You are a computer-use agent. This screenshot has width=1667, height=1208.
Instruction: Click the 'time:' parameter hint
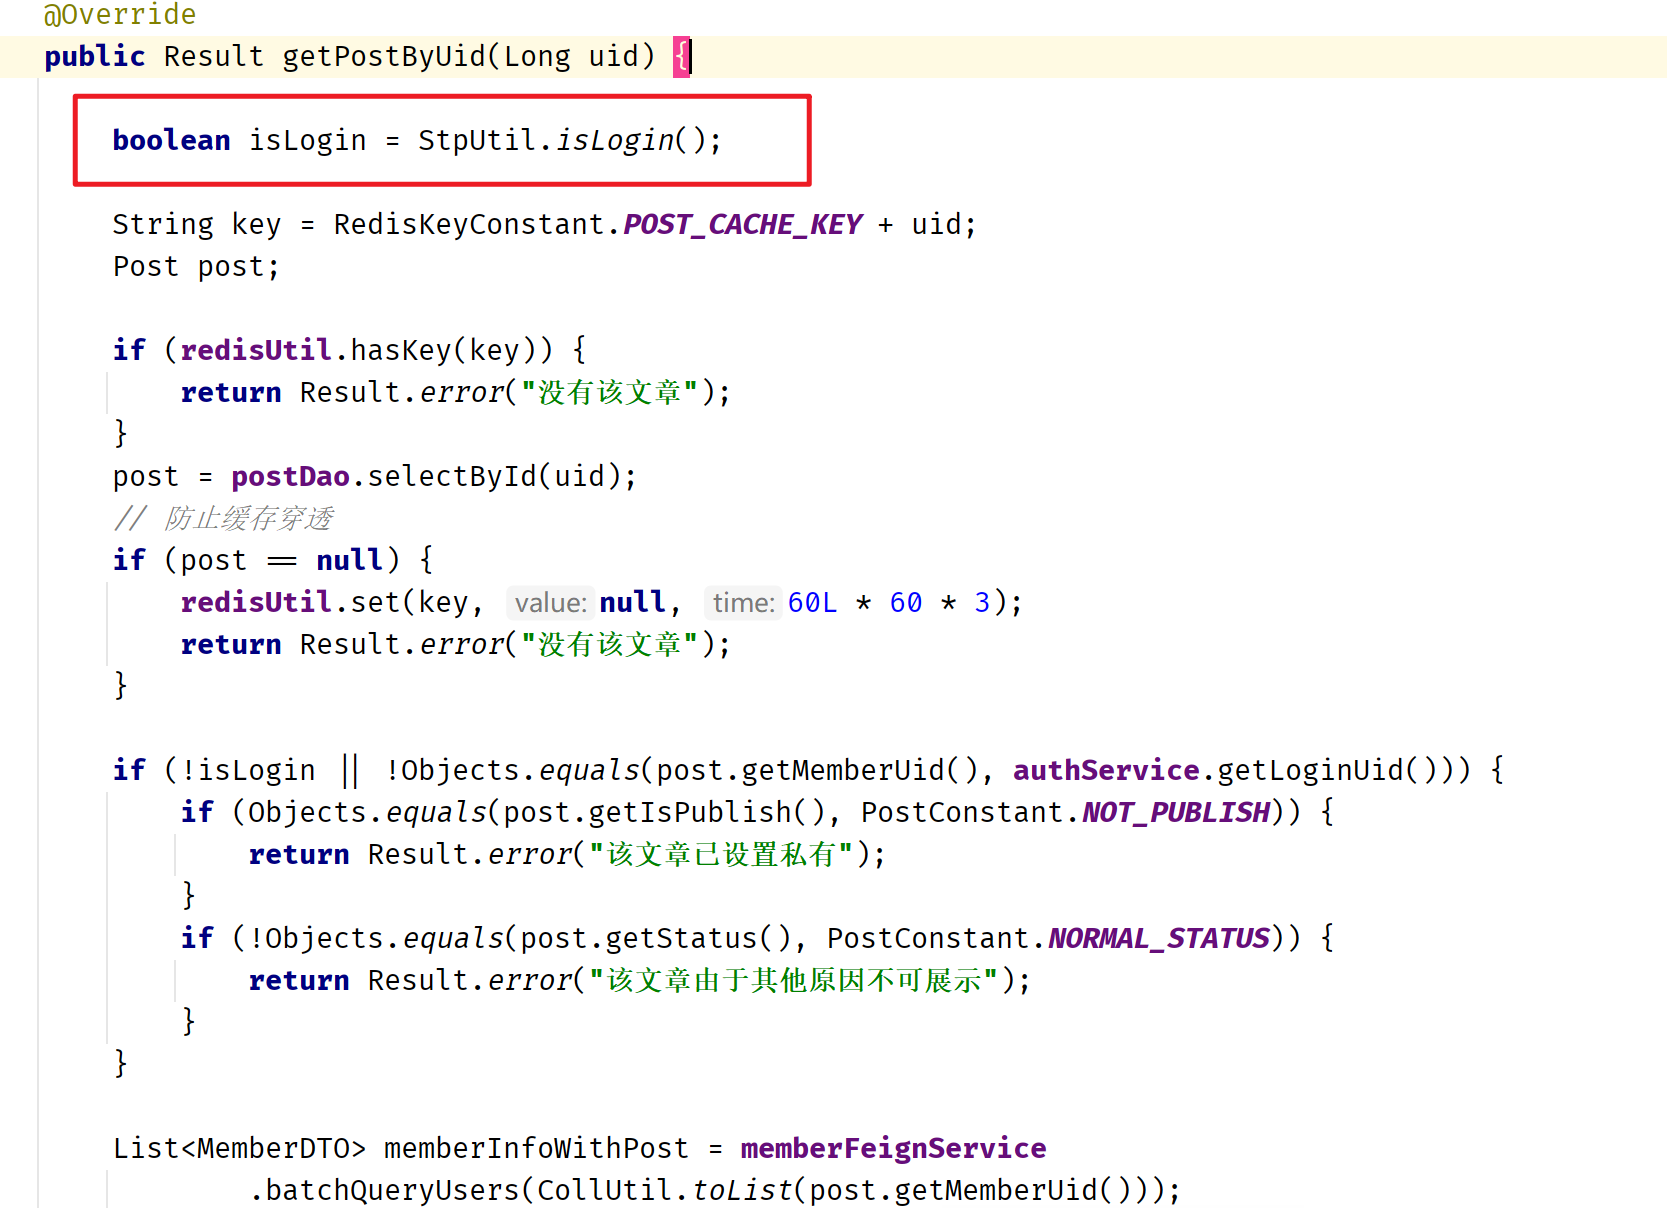743,602
